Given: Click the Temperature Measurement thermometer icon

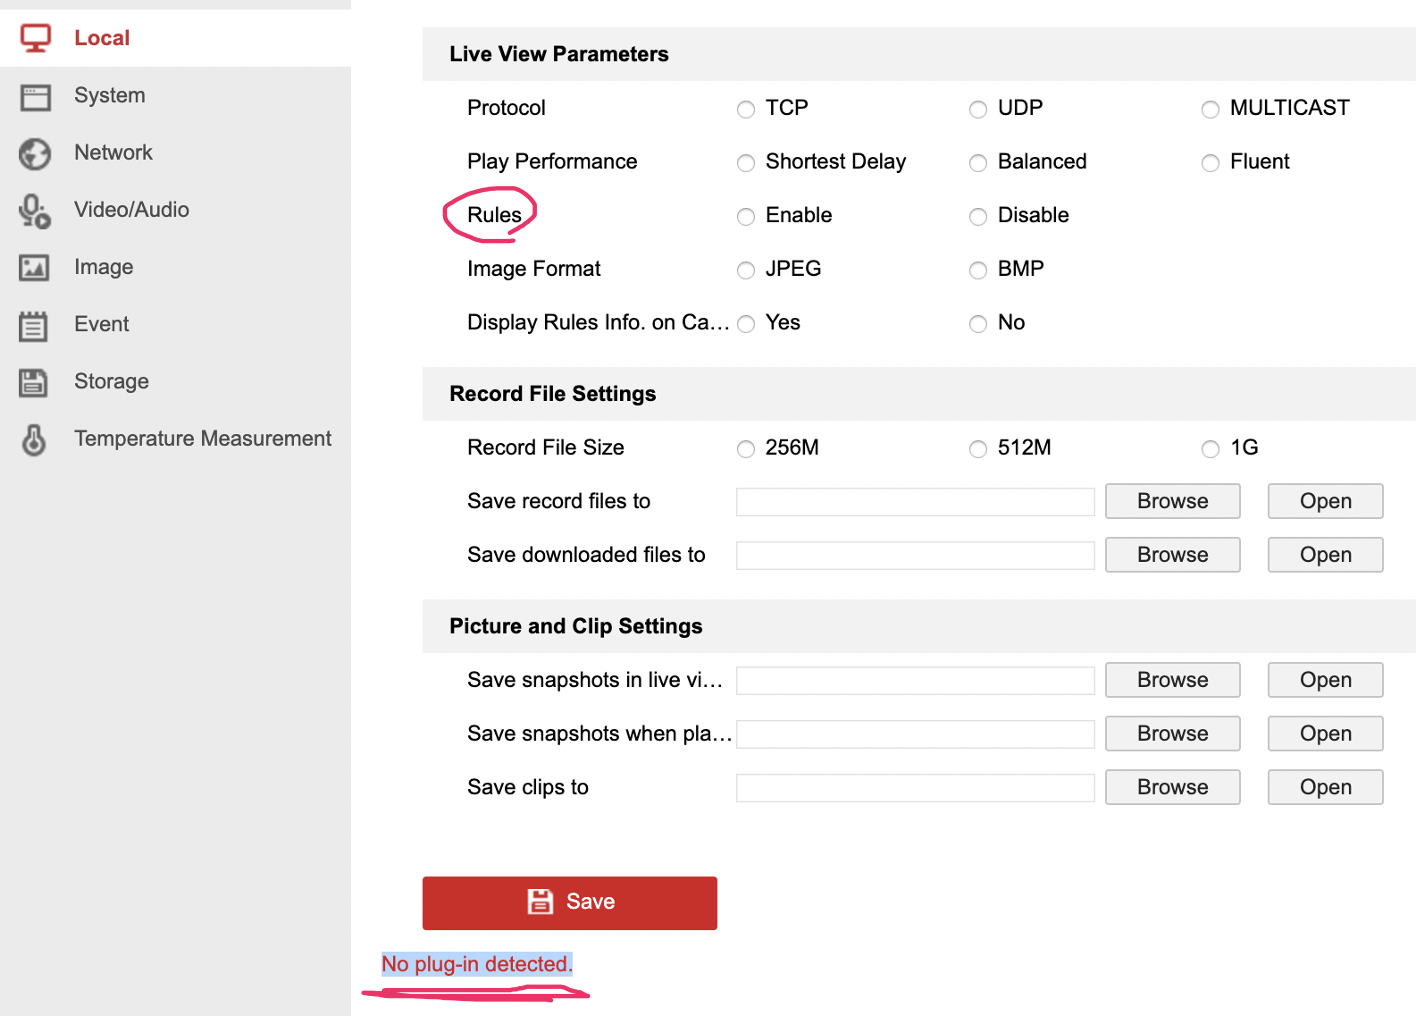Looking at the screenshot, I should pos(34,440).
